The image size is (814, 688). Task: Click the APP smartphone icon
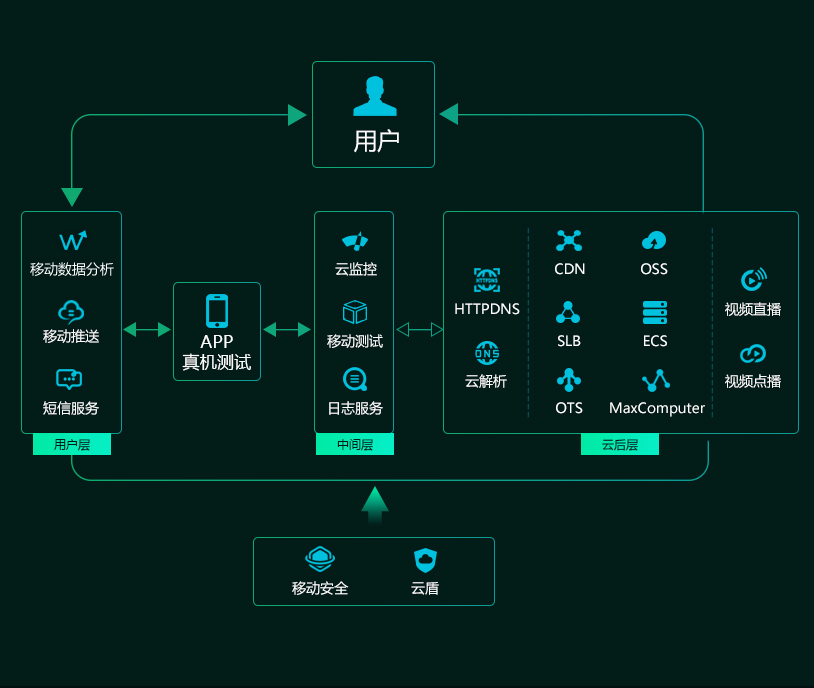(217, 311)
